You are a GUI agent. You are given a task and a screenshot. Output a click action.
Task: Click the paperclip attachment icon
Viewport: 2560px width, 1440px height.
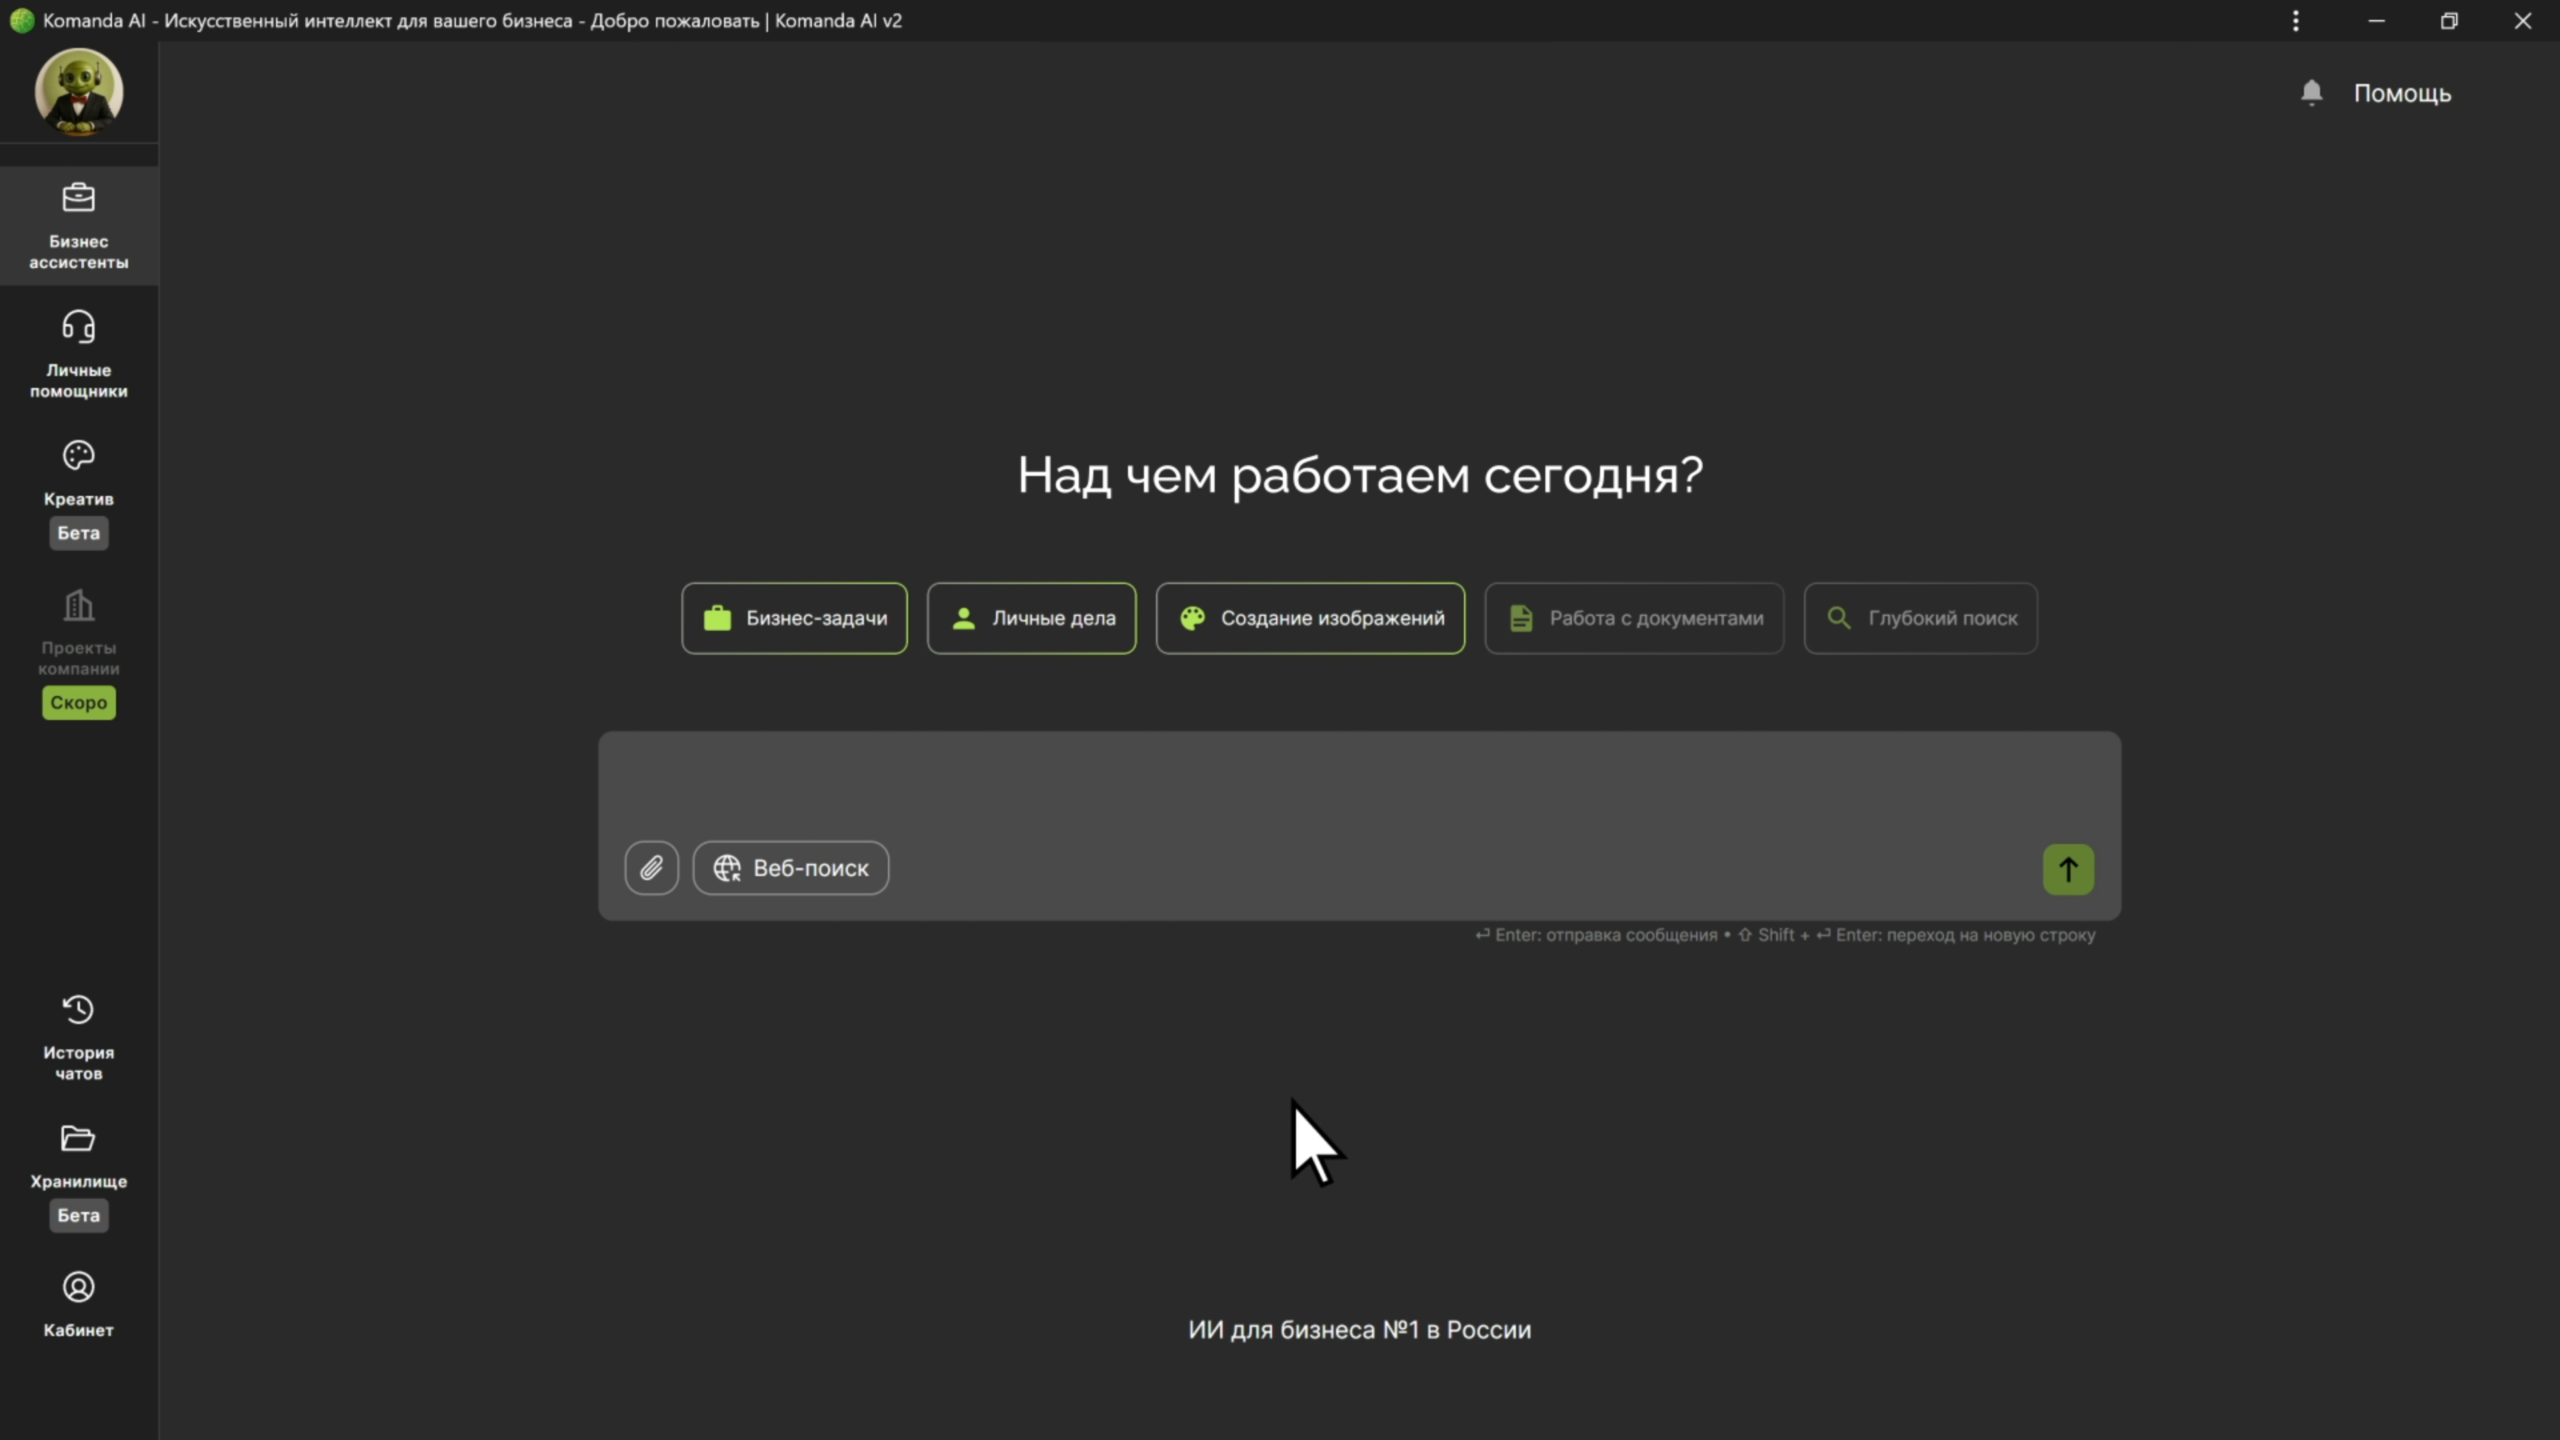tap(651, 867)
